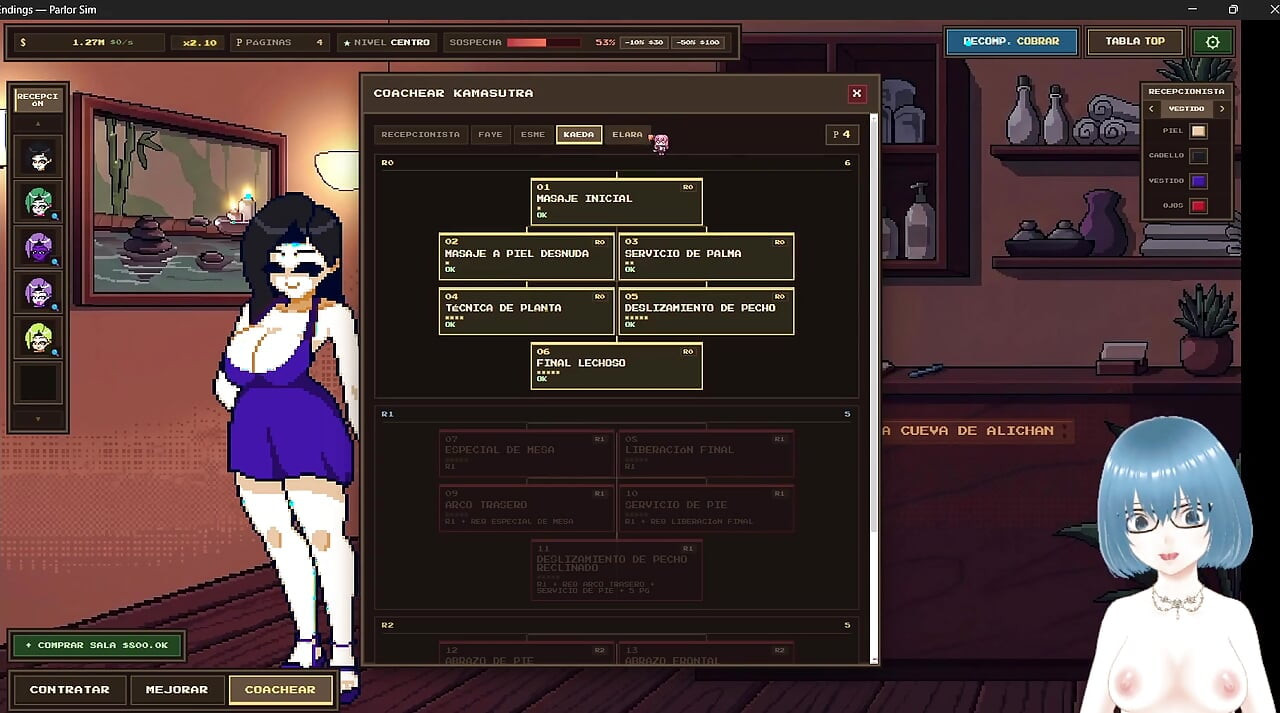The image size is (1280, 713).
Task: Switch to the Elara tab
Action: [x=627, y=134]
